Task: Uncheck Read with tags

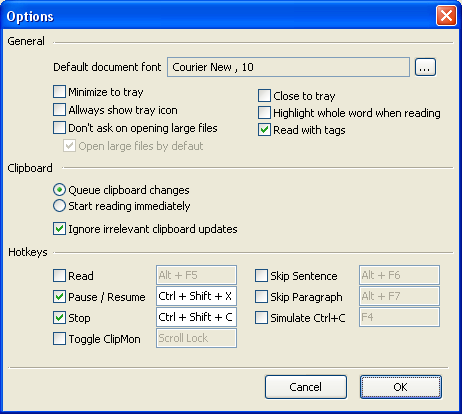Action: 264,130
